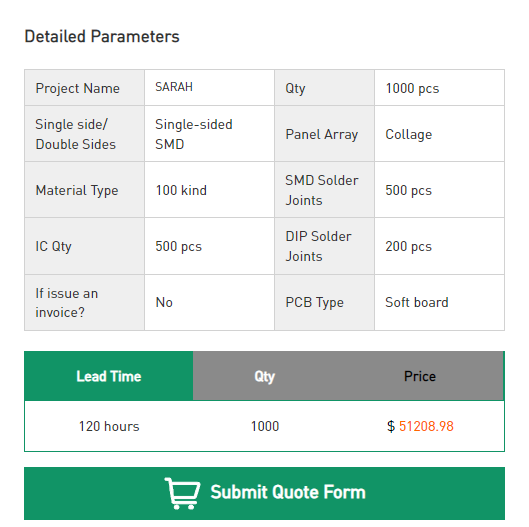Viewport: 529px width, 527px height.
Task: Select the SARAH project name value
Action: pyautogui.click(x=174, y=87)
